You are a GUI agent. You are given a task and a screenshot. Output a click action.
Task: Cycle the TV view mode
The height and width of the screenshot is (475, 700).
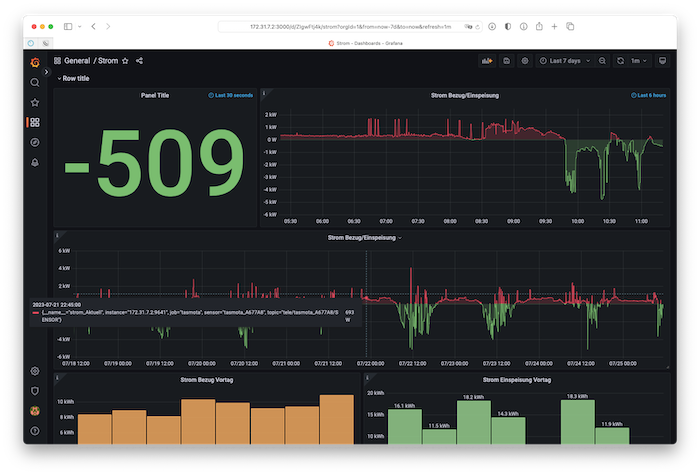coord(662,61)
